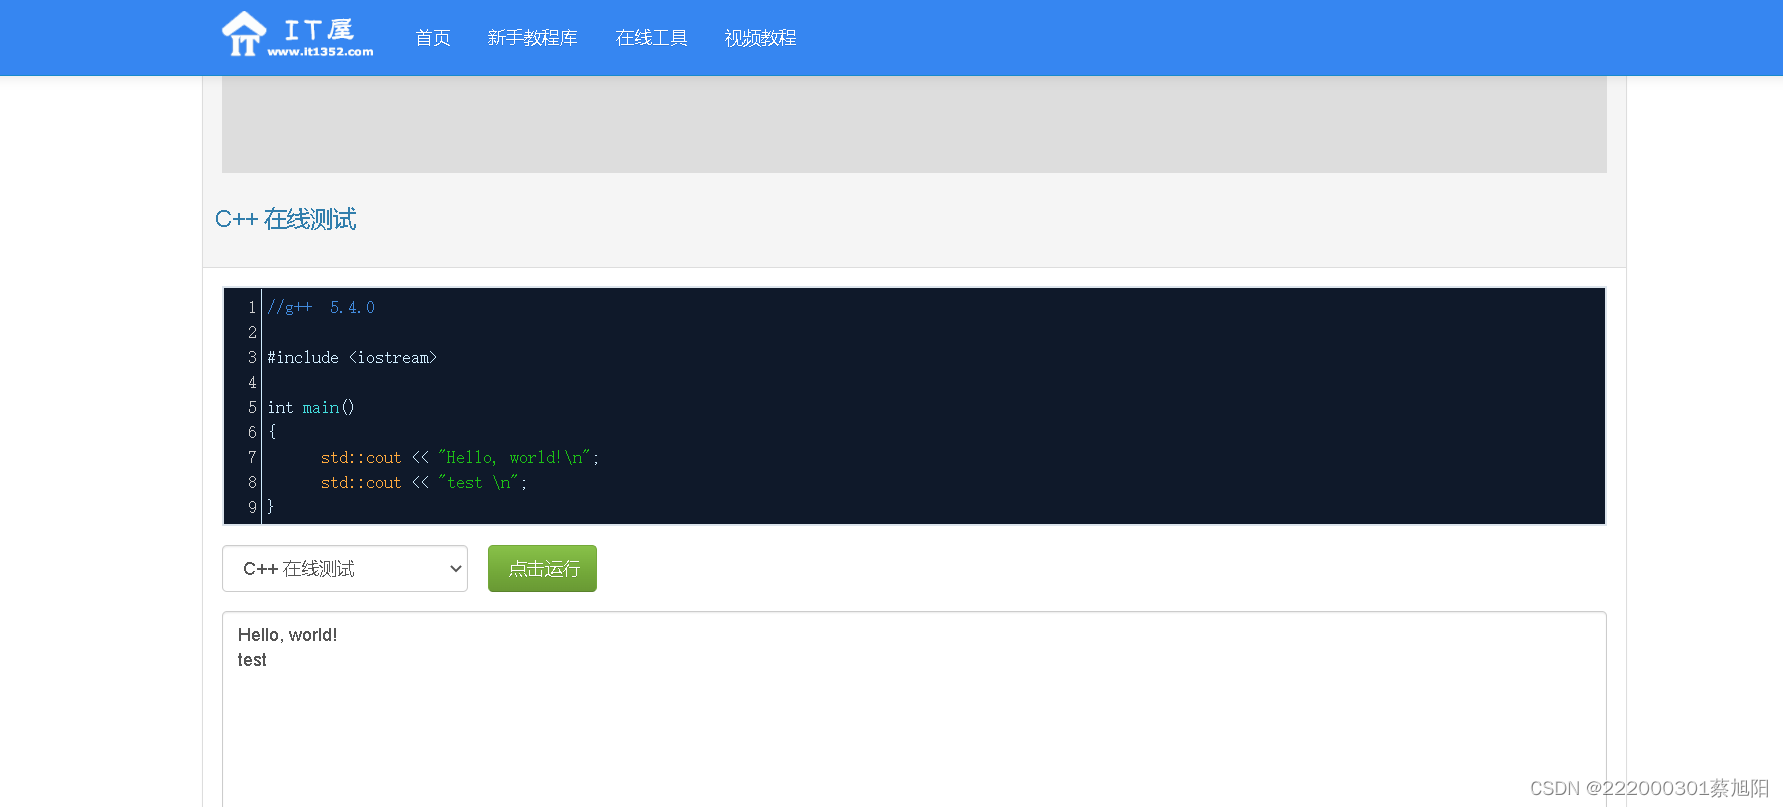1783x807 pixels.
Task: Open the 在线工具 nav item
Action: click(x=651, y=38)
